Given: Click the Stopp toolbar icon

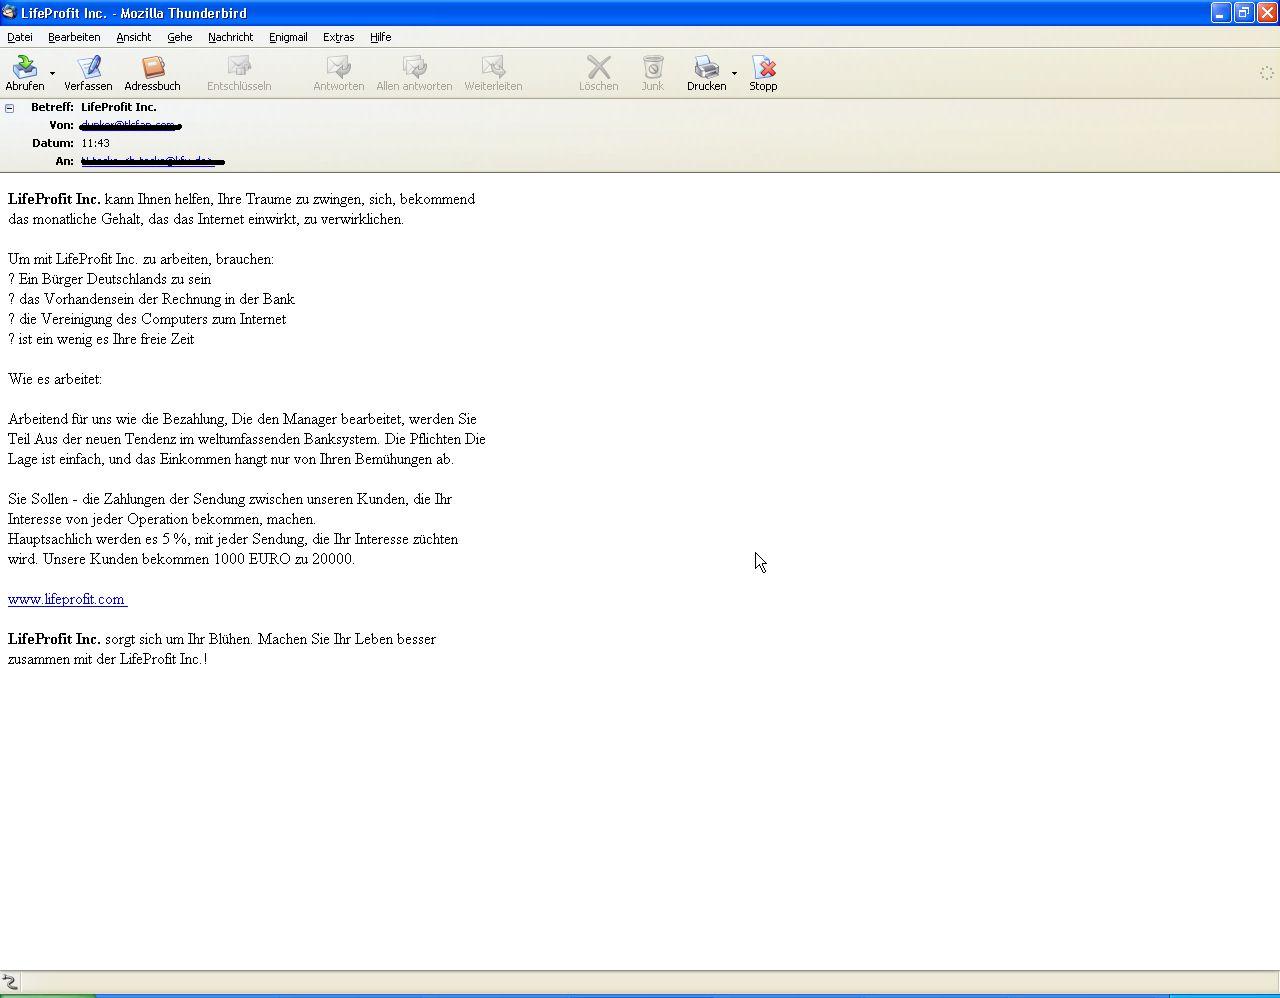Looking at the screenshot, I should [763, 67].
